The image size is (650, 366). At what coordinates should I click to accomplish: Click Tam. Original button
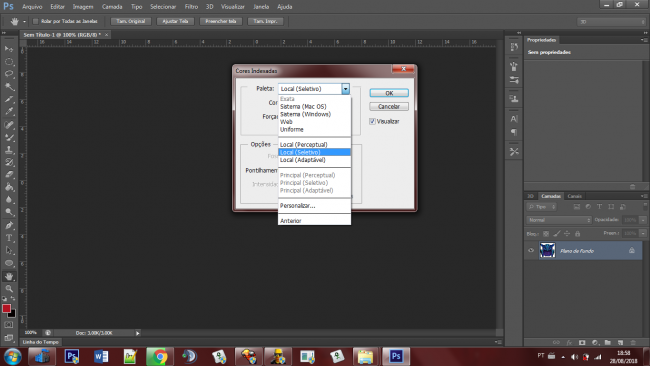pyautogui.click(x=131, y=21)
